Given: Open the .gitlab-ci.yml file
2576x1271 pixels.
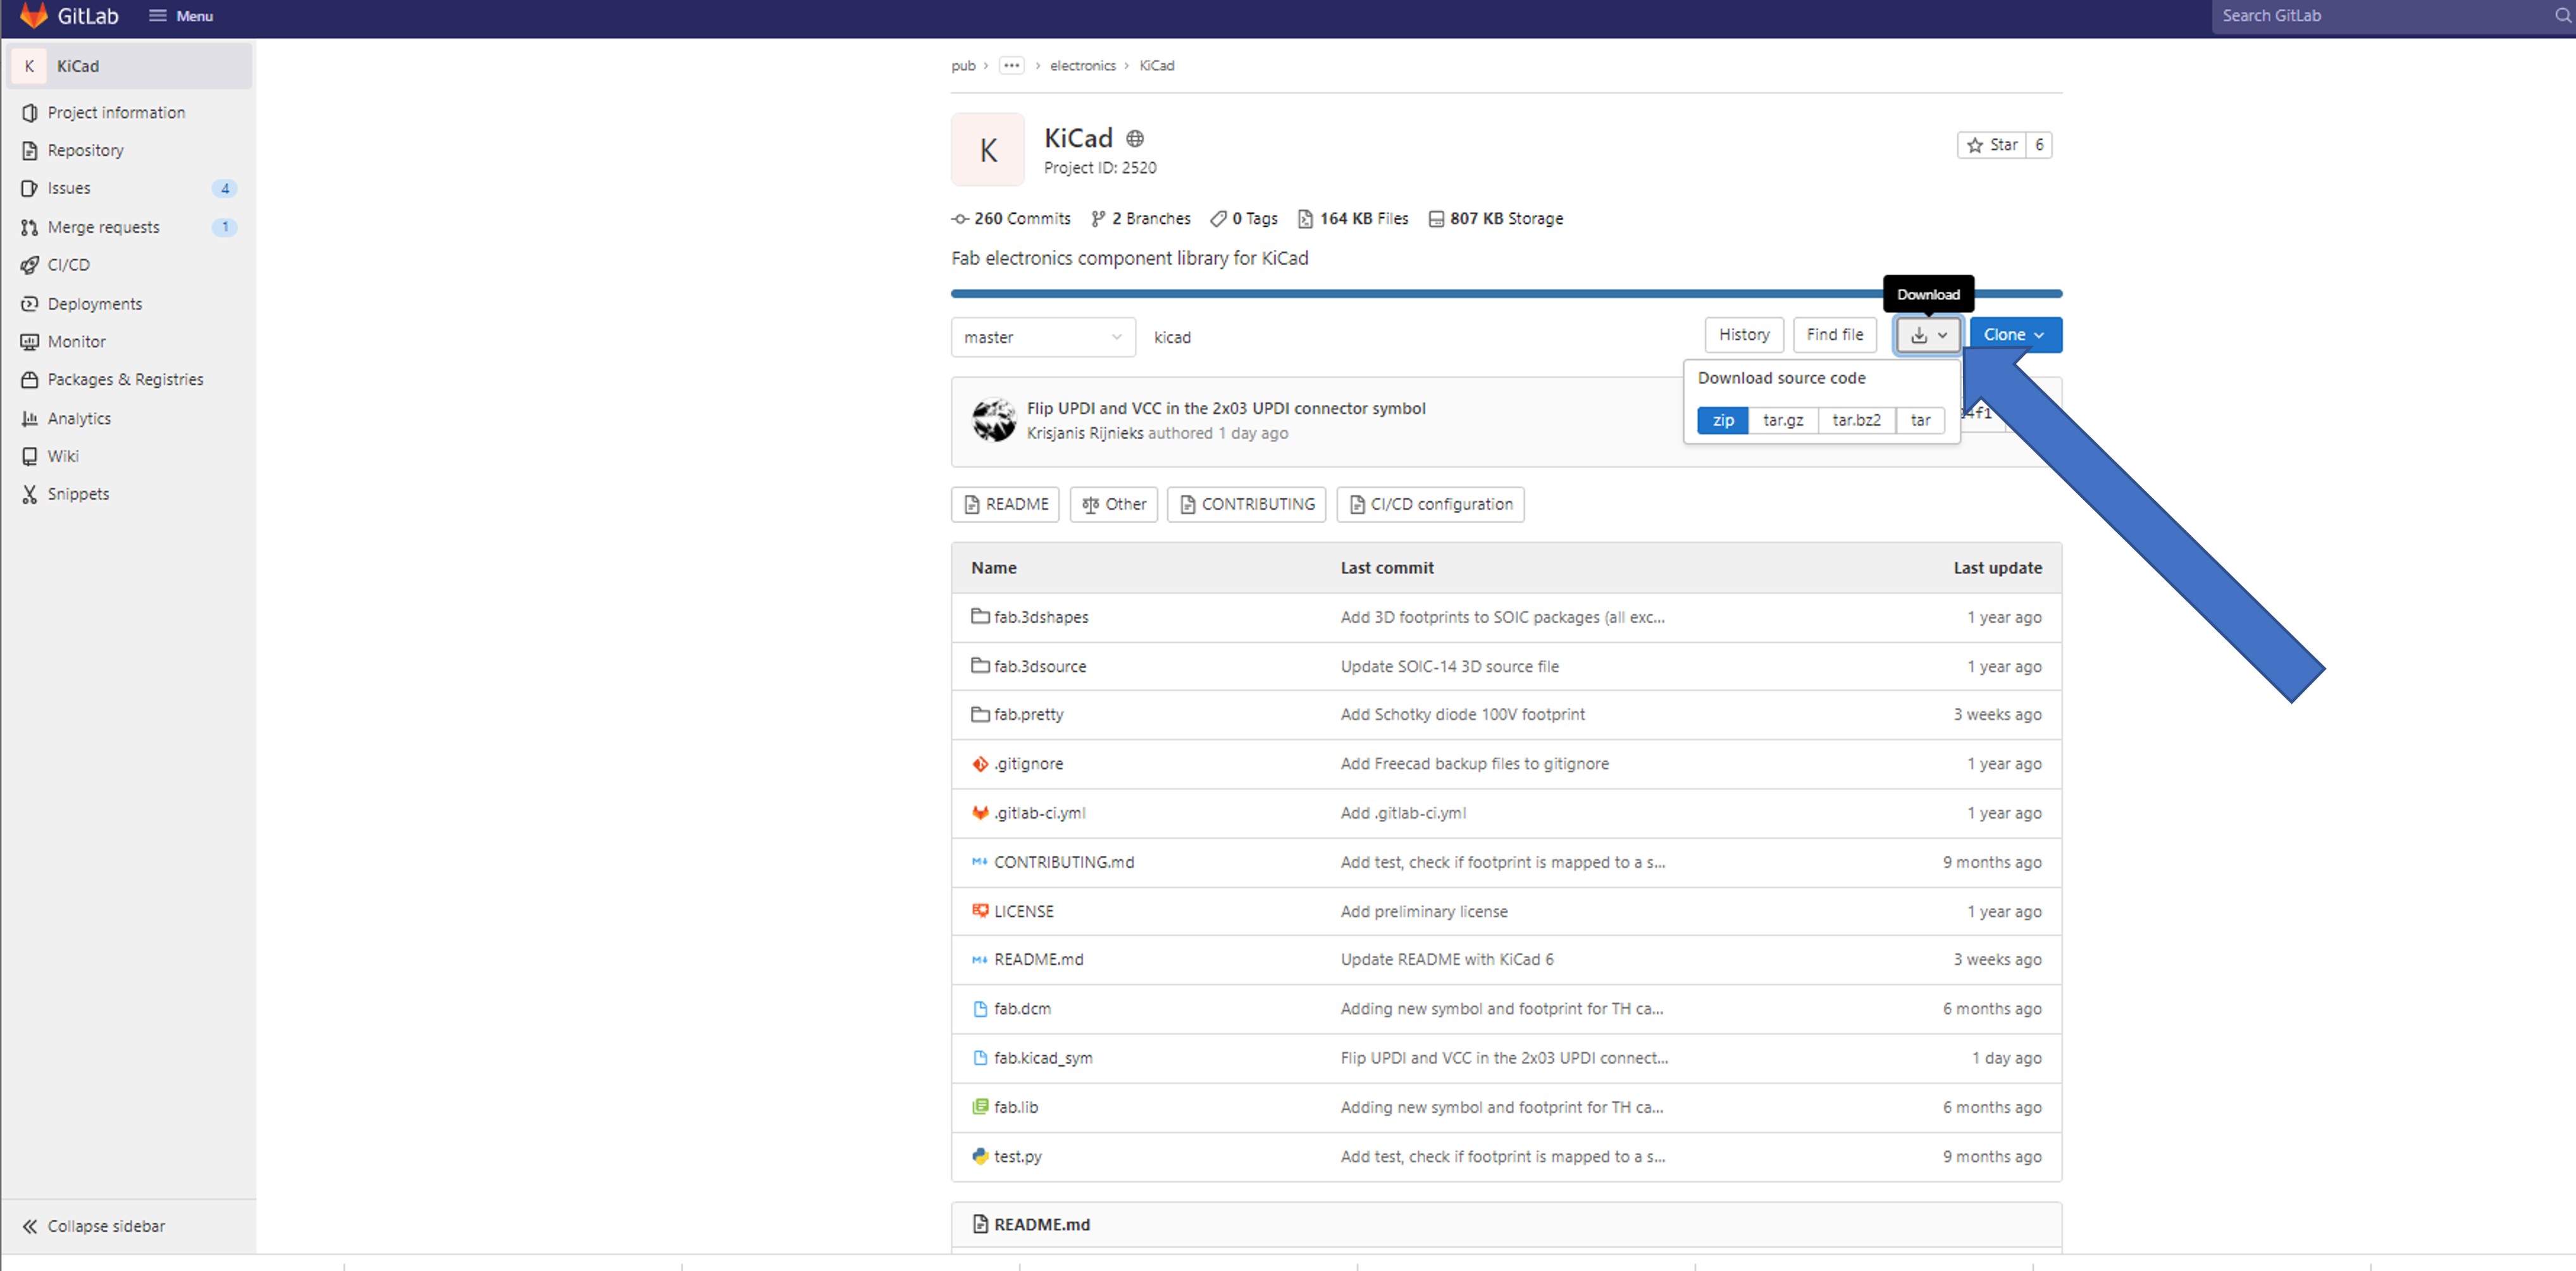Looking at the screenshot, I should tap(1039, 813).
